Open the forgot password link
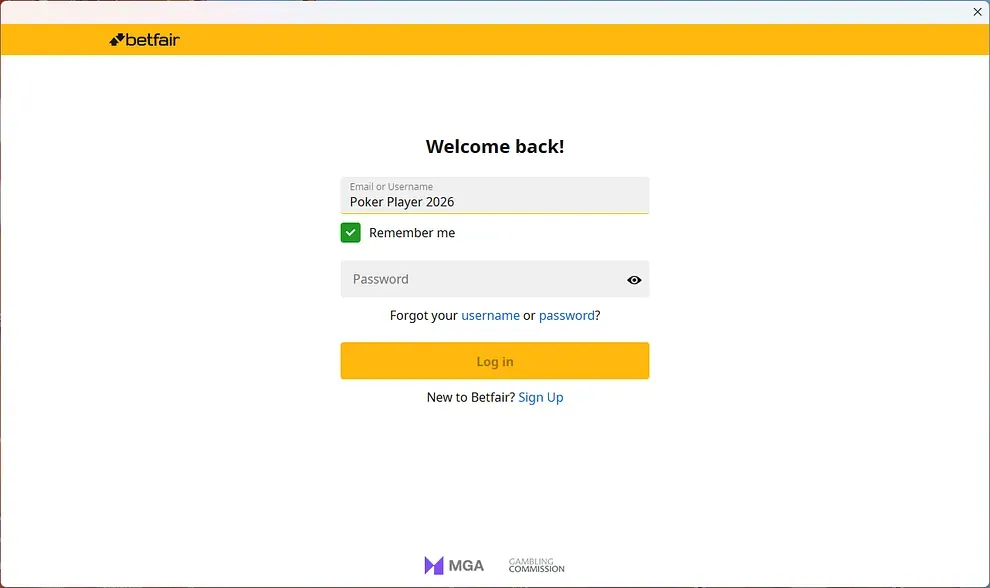This screenshot has width=990, height=588. coord(566,315)
